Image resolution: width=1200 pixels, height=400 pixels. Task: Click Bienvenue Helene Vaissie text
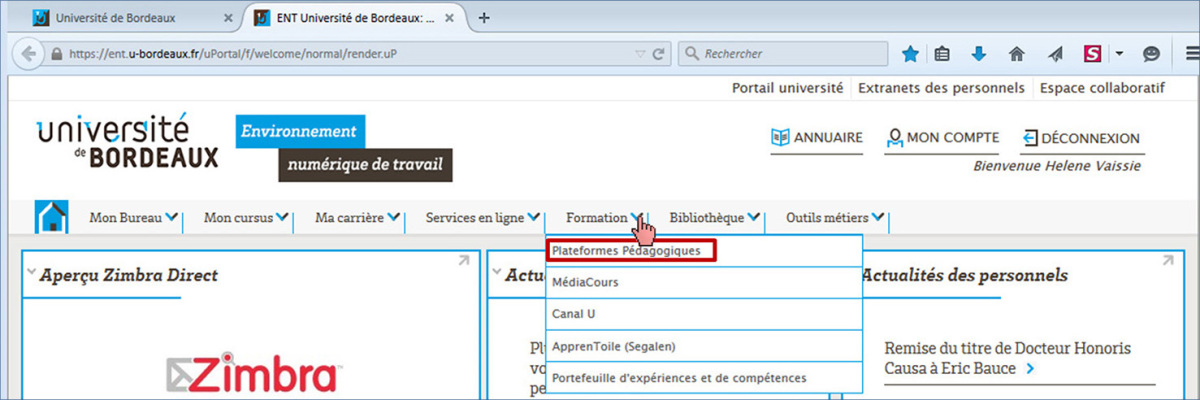point(1056,166)
